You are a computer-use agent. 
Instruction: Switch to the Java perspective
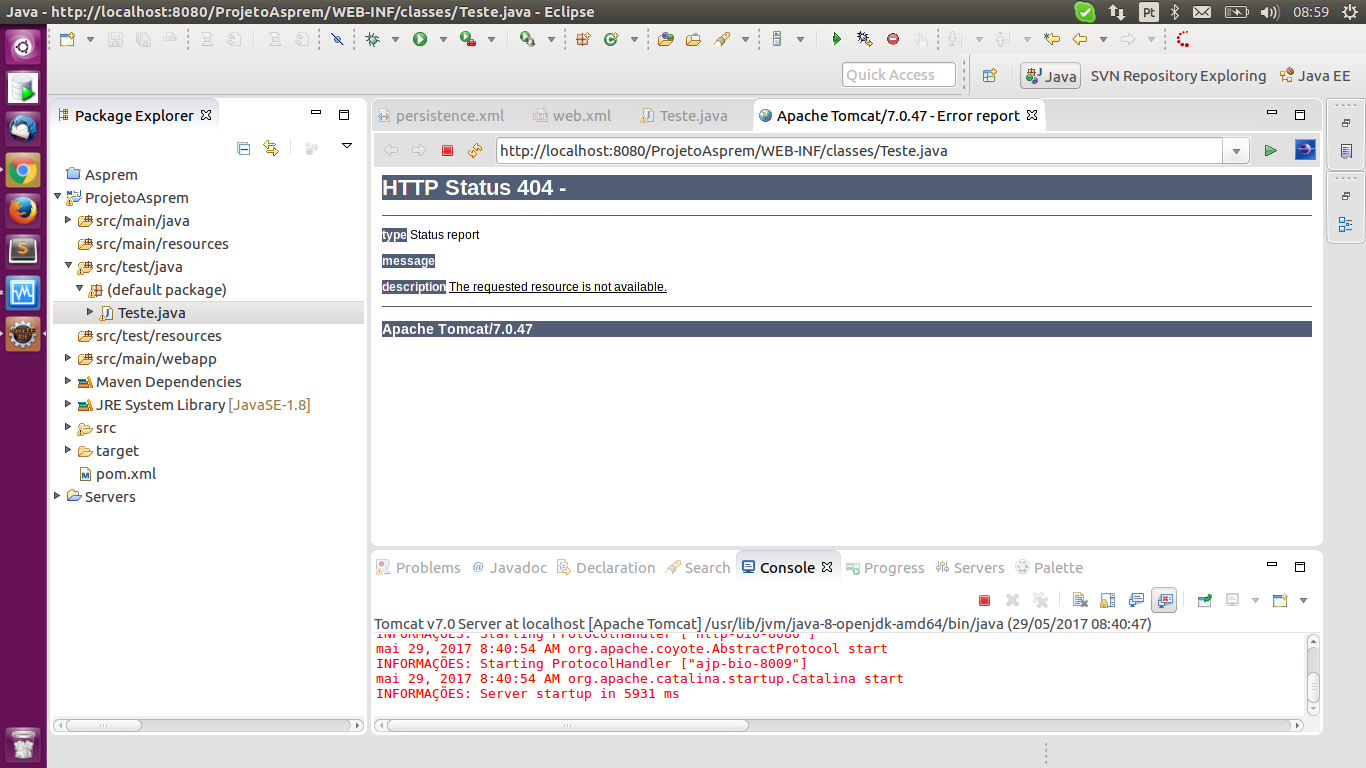tap(1050, 76)
